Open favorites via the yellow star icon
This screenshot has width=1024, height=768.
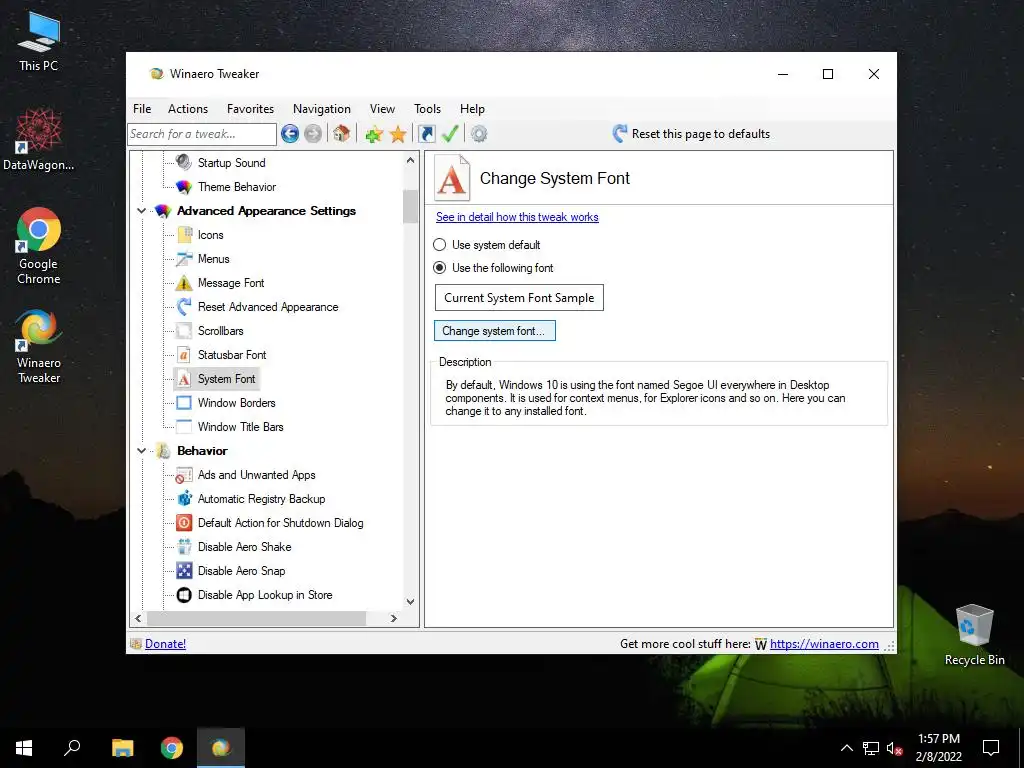click(398, 135)
